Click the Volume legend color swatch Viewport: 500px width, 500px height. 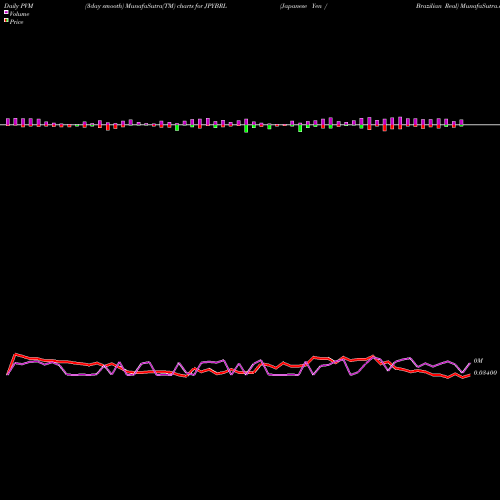click(6, 12)
